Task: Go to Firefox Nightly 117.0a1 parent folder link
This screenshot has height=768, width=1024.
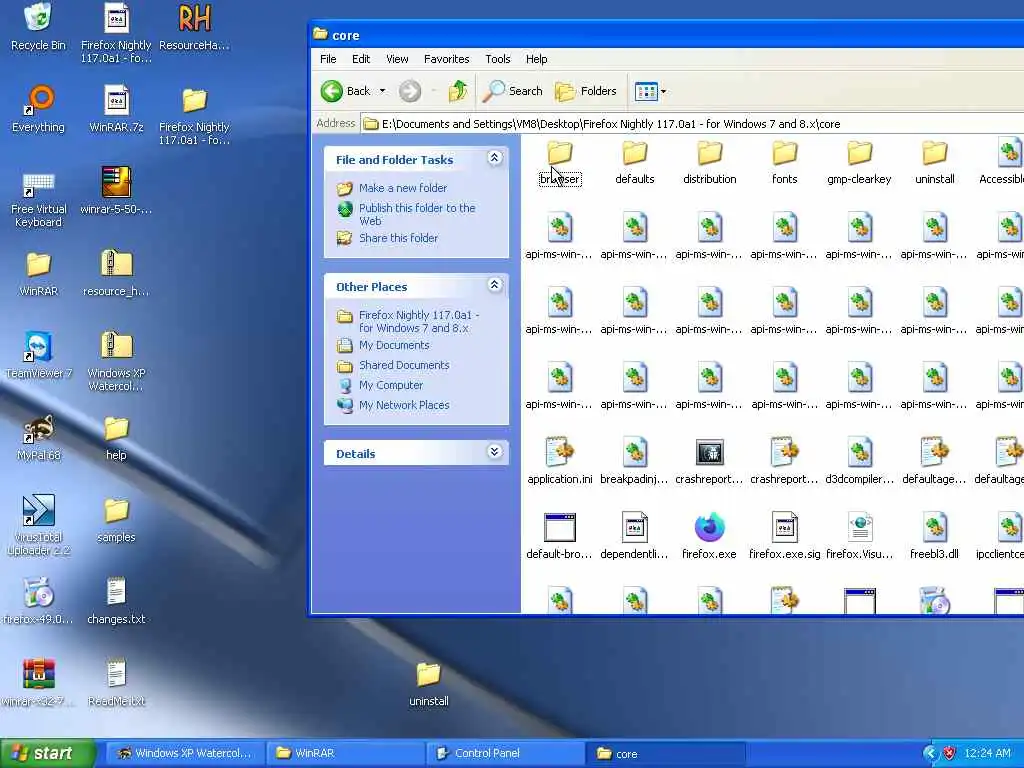Action: [x=419, y=321]
